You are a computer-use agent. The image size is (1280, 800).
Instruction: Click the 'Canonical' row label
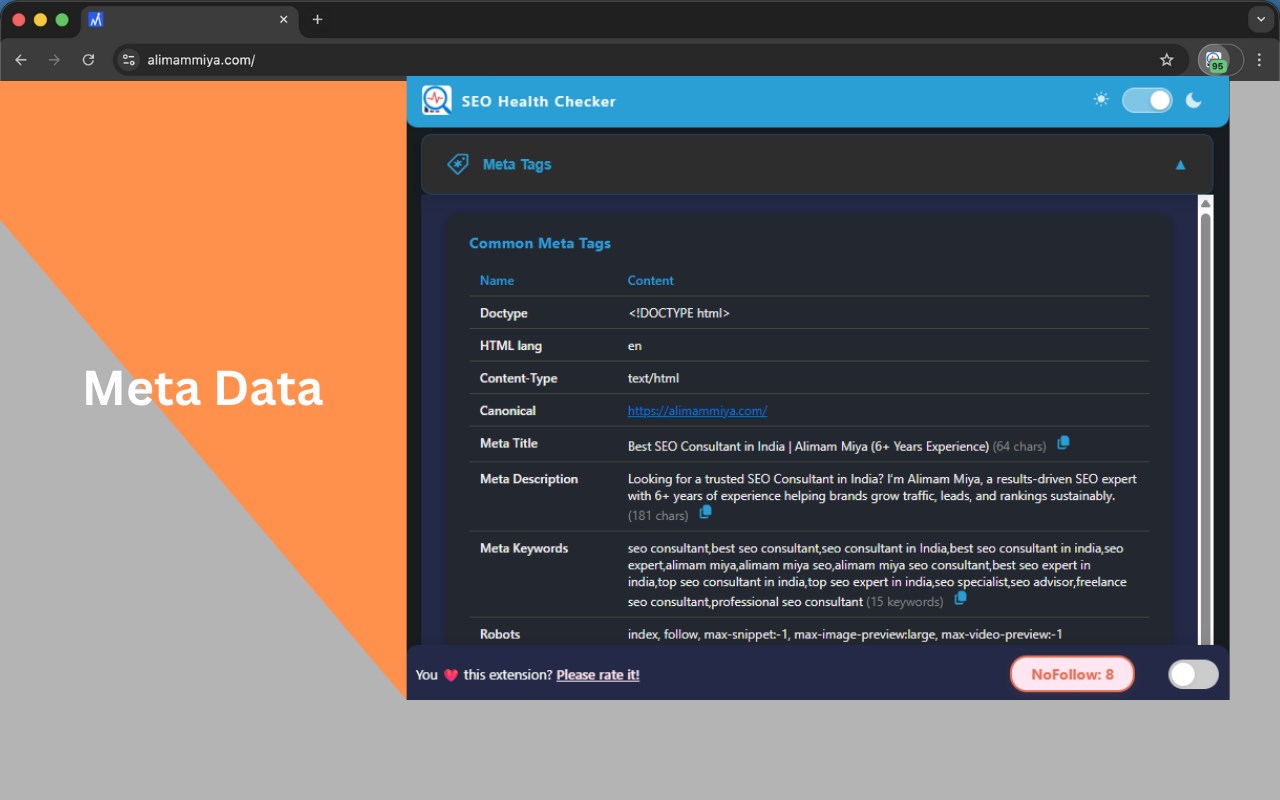(x=508, y=411)
